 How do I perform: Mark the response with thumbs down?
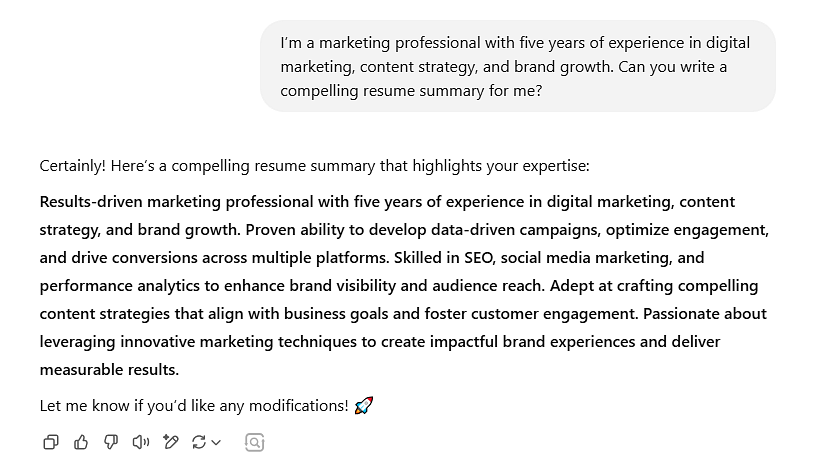click(111, 443)
